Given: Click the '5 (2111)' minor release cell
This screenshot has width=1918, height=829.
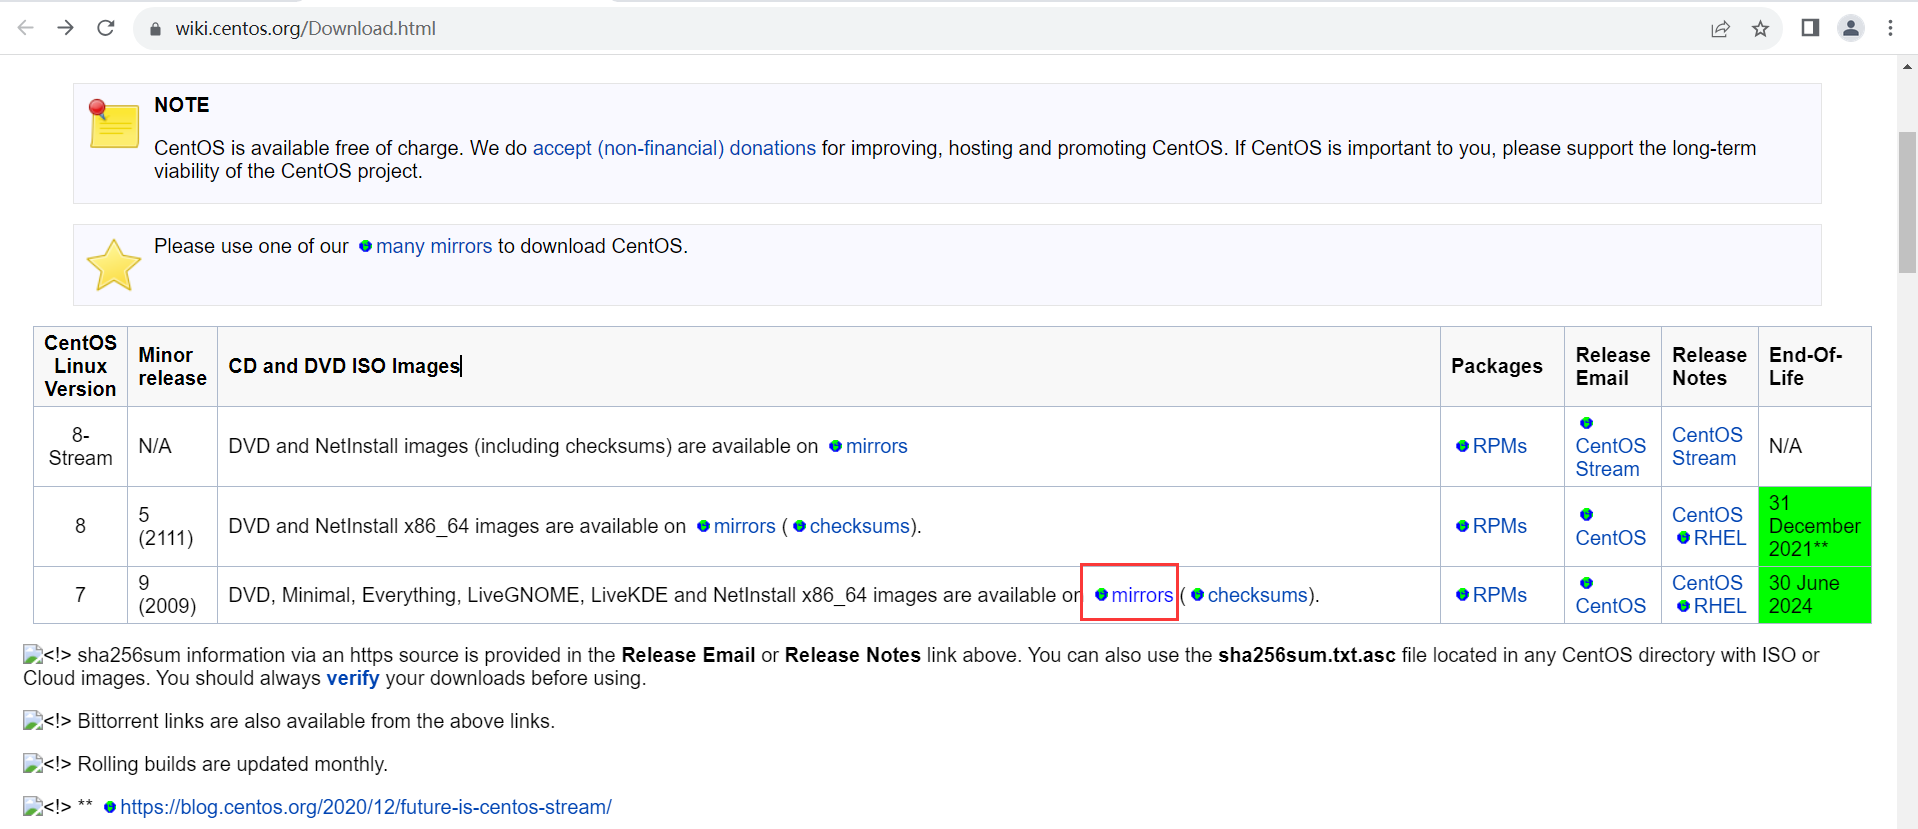Looking at the screenshot, I should pyautogui.click(x=172, y=526).
